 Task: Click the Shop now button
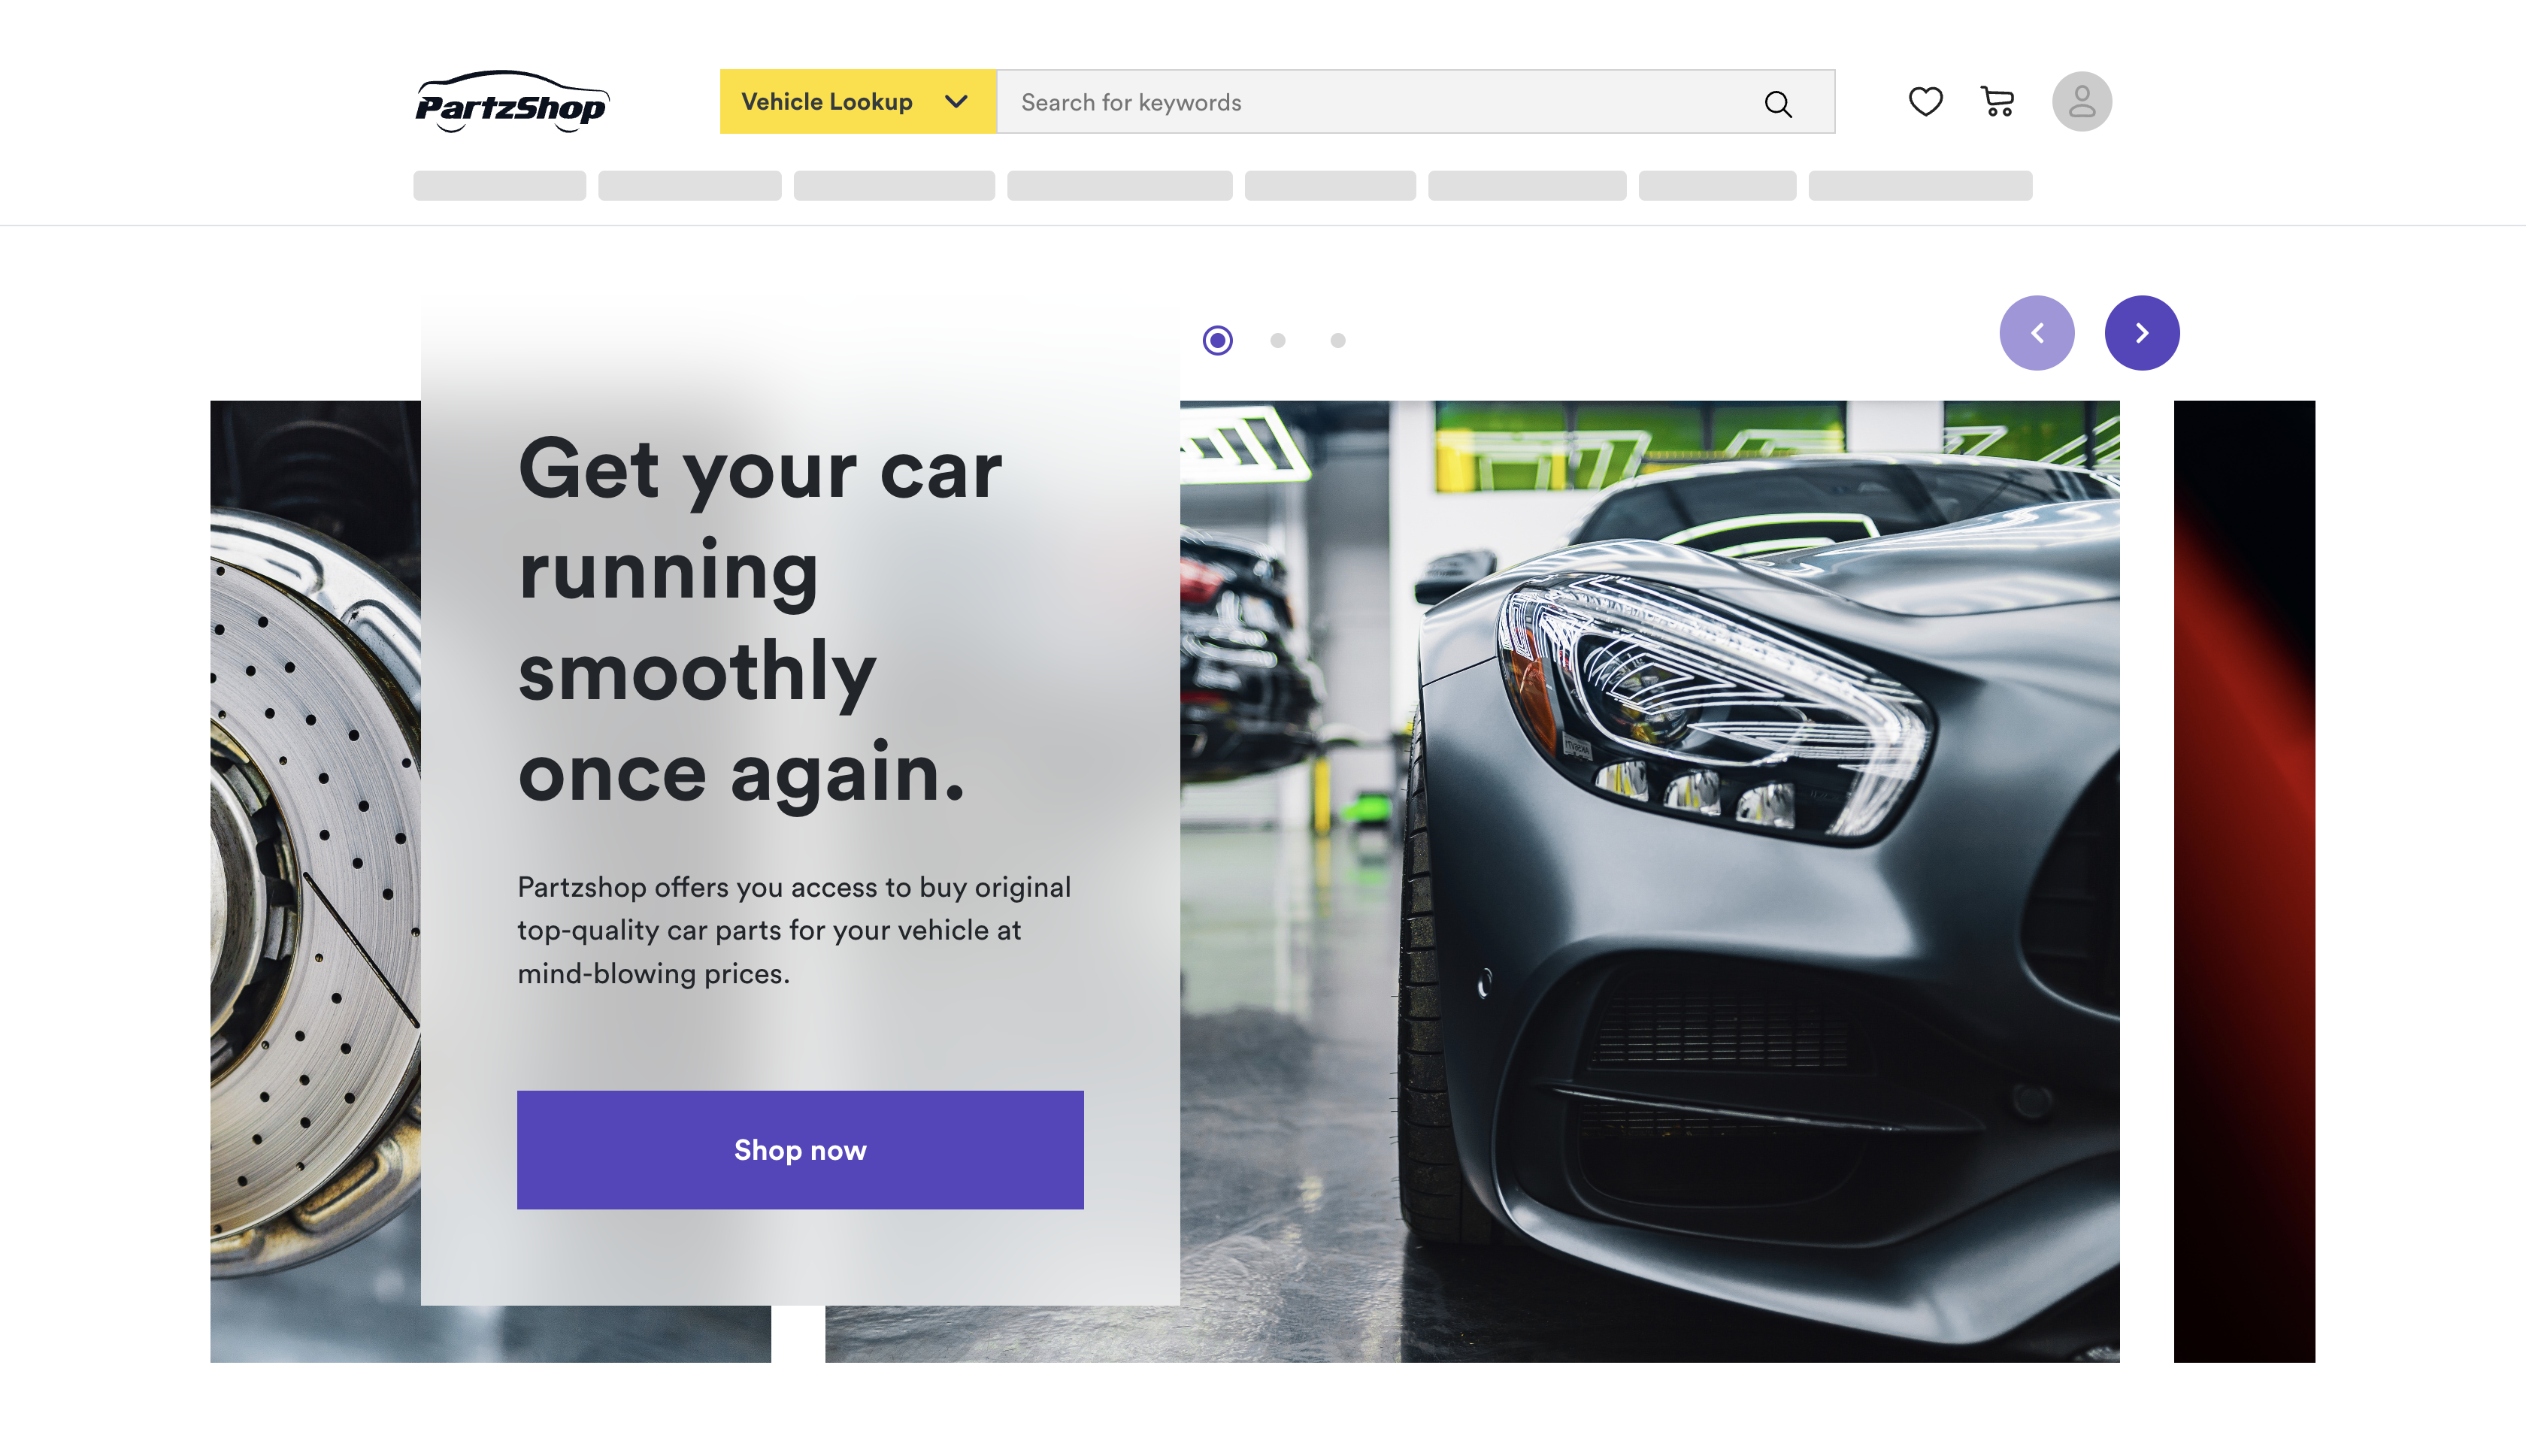(800, 1150)
